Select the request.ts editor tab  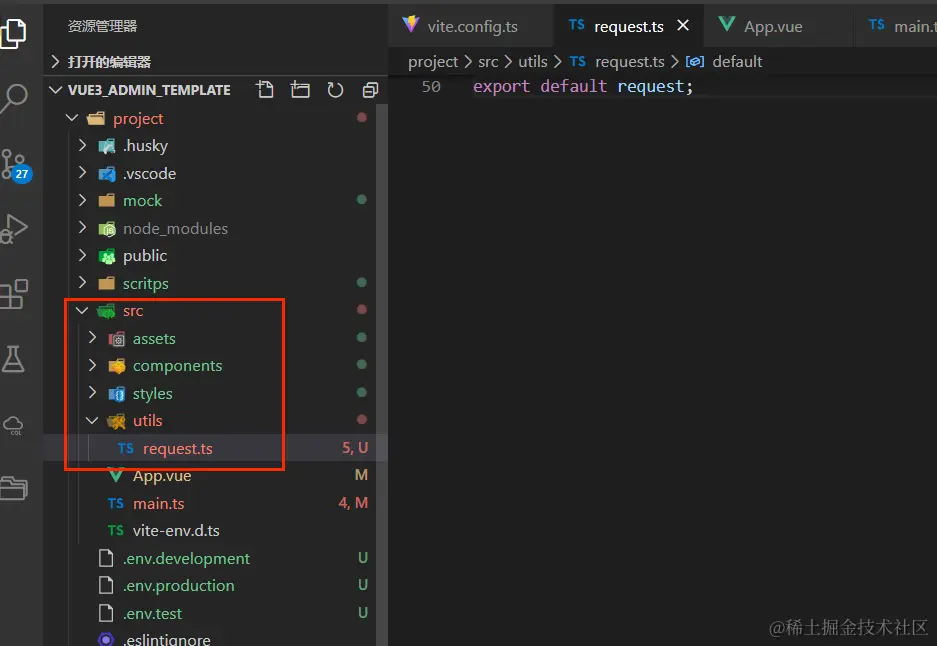628,26
